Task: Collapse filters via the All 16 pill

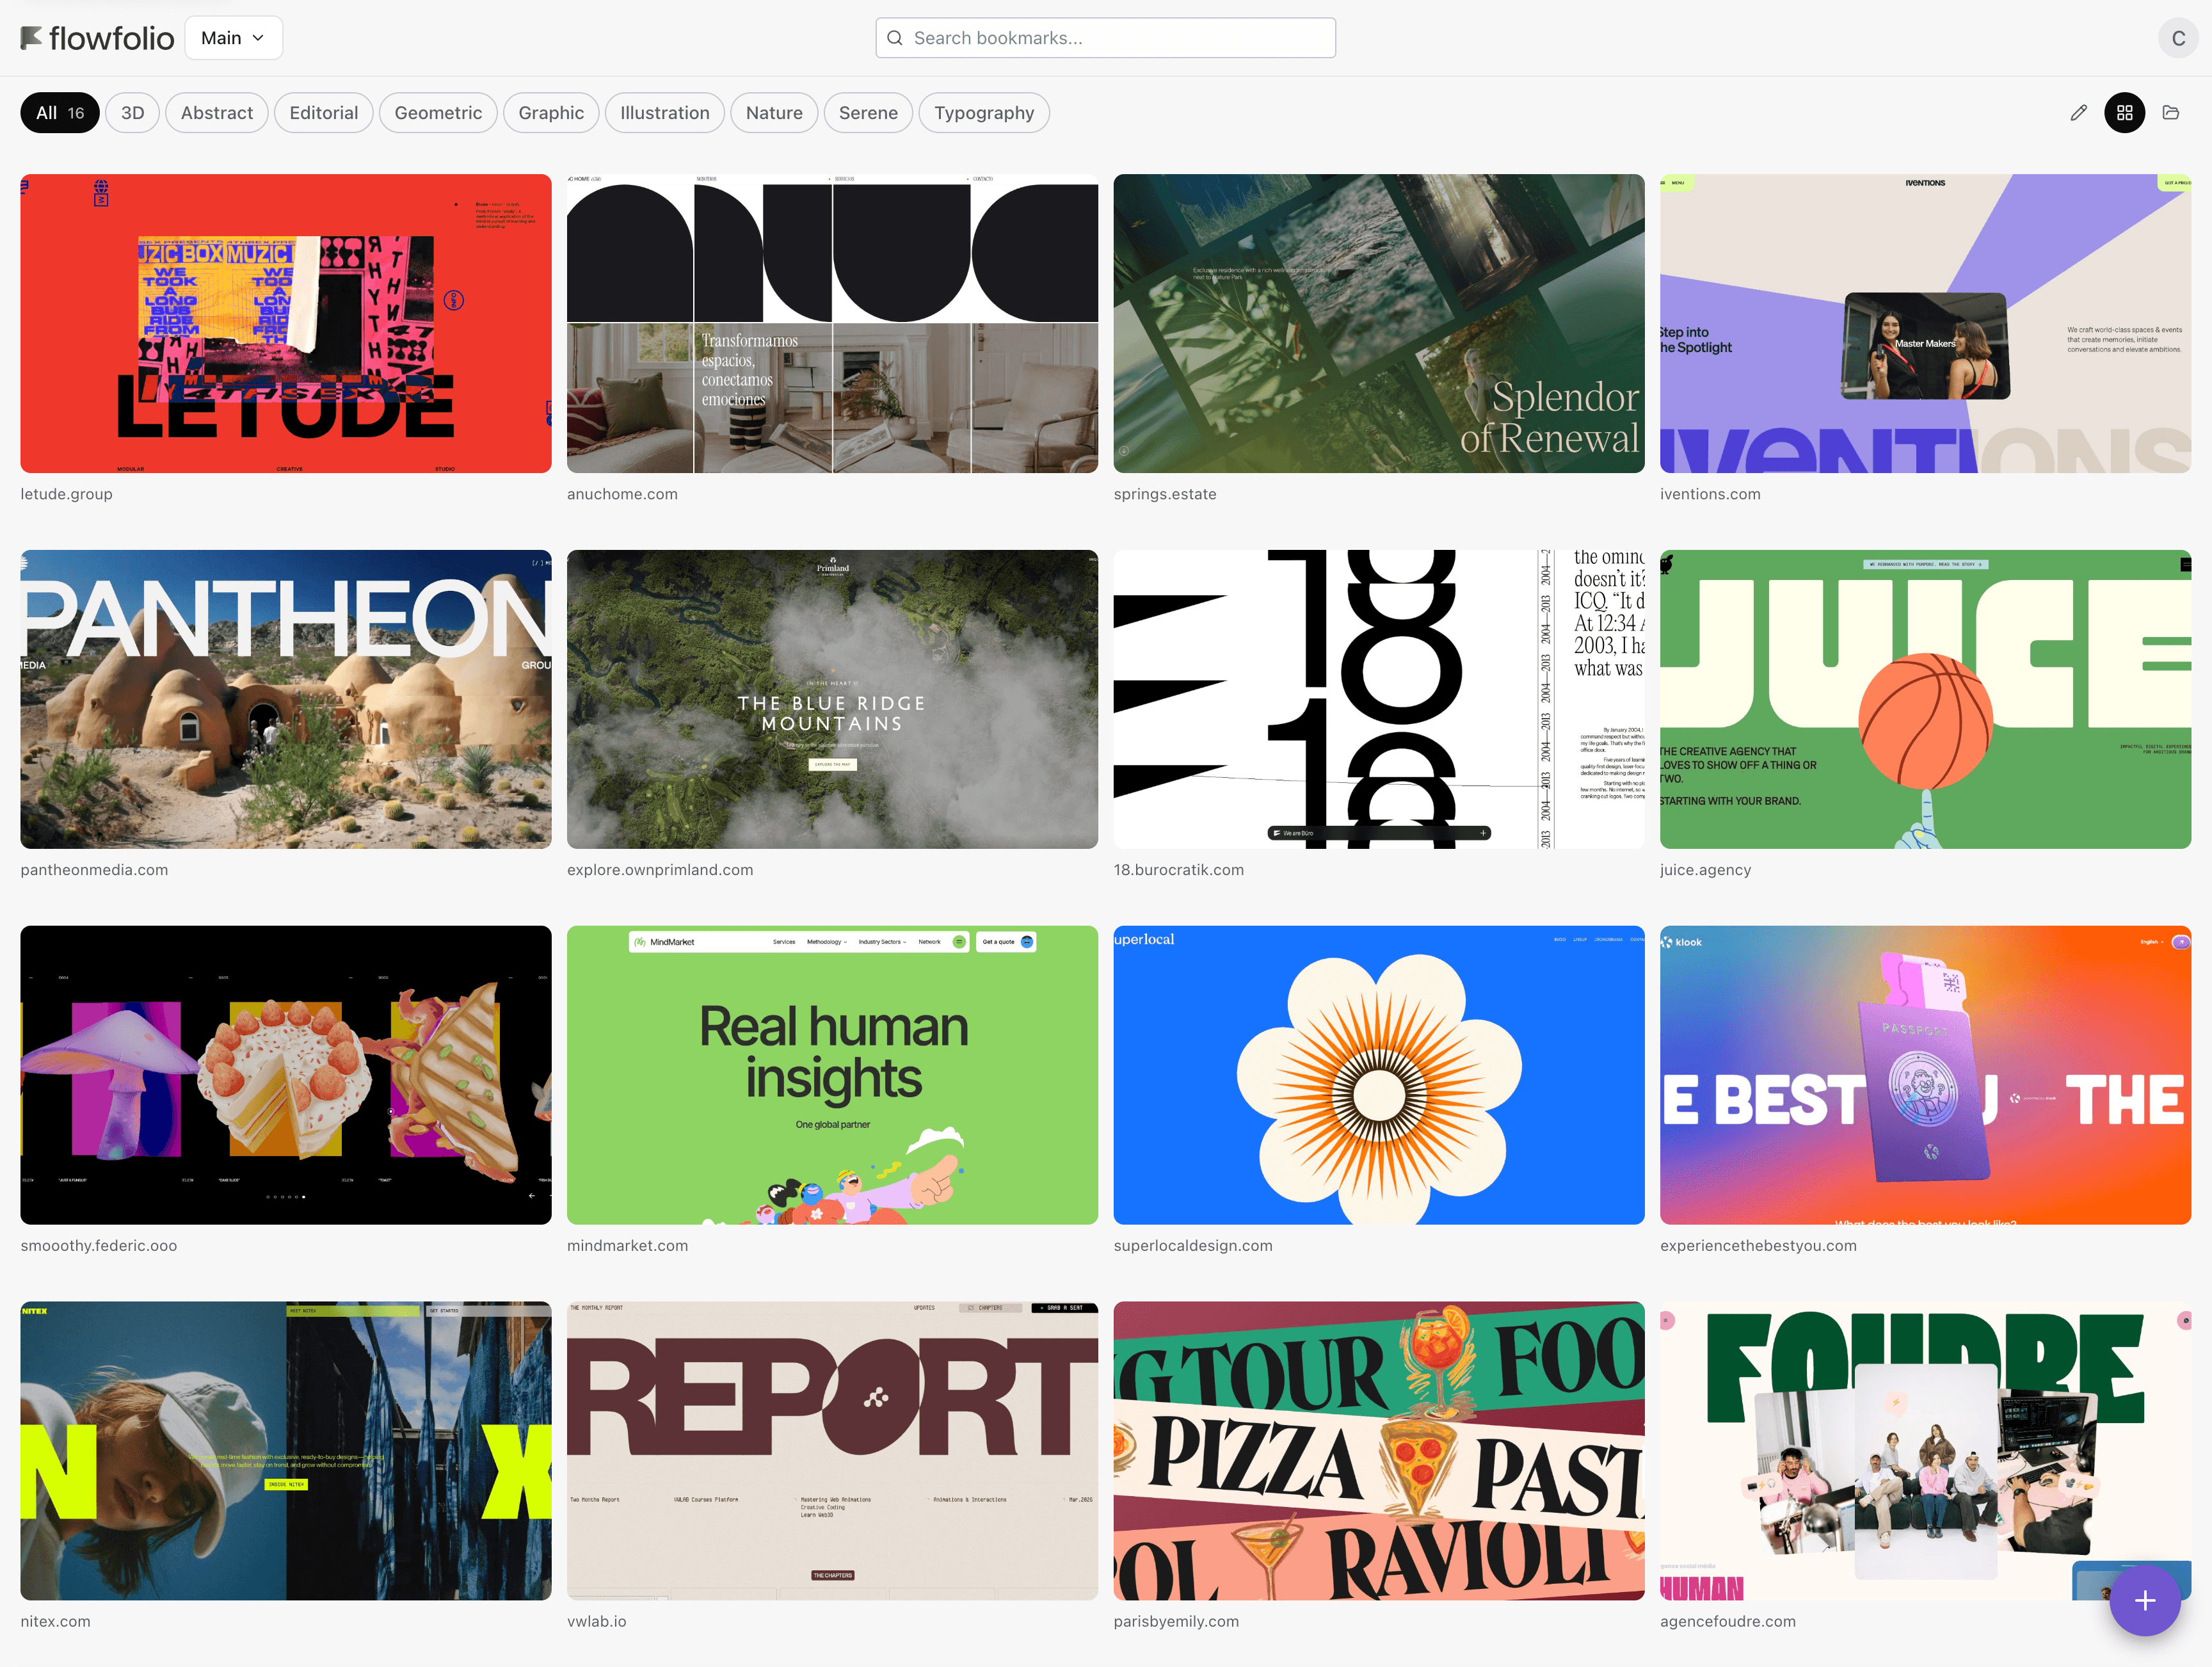Action: pos(59,112)
